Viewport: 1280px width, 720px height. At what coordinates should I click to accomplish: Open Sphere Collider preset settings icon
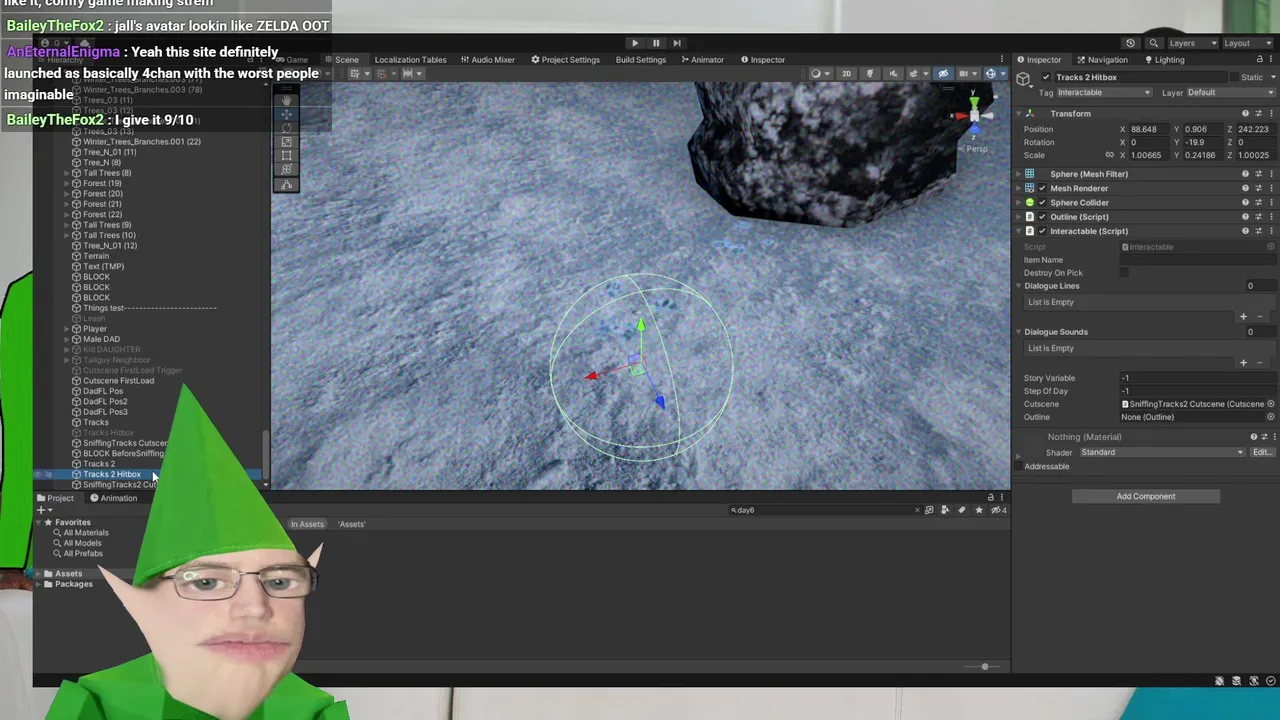point(1258,203)
